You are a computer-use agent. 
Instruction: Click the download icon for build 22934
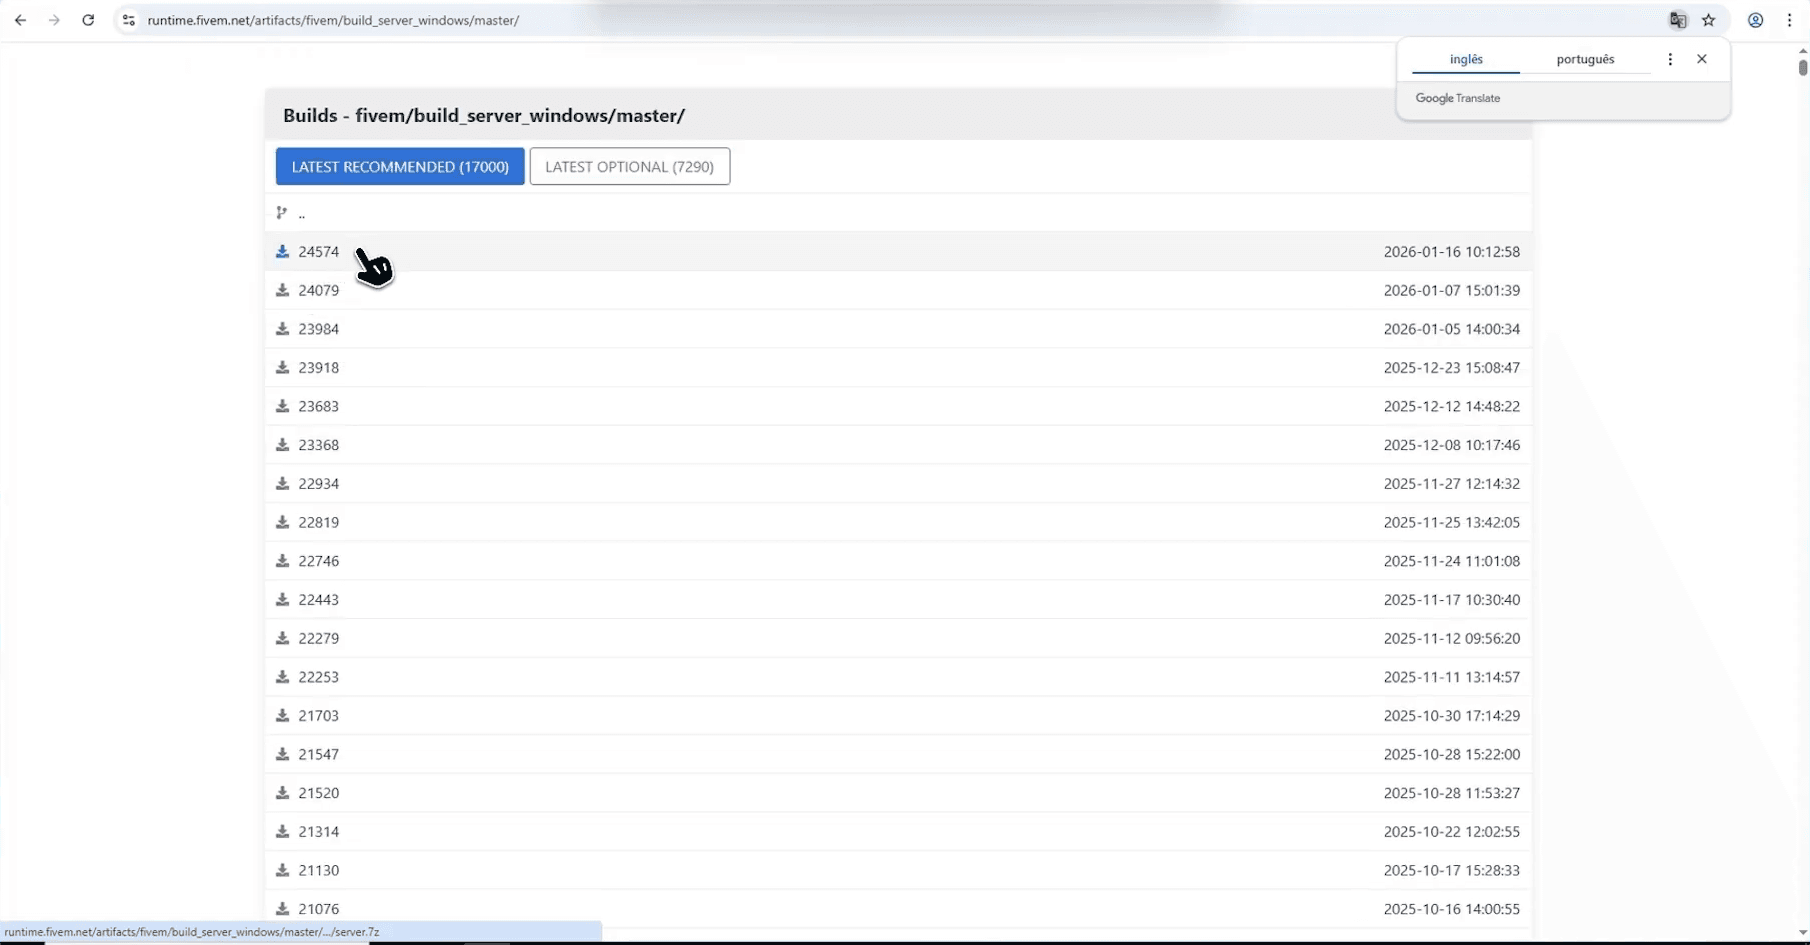tap(282, 484)
